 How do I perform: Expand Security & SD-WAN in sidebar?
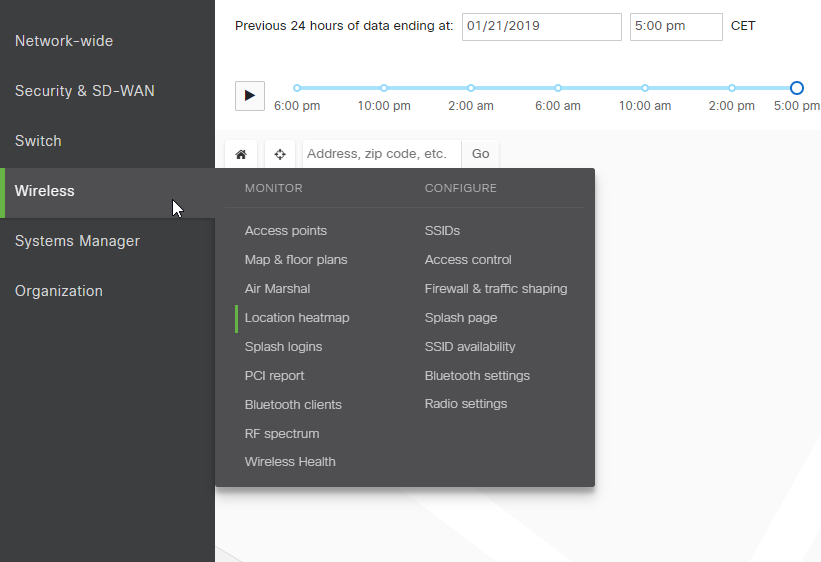(x=85, y=91)
